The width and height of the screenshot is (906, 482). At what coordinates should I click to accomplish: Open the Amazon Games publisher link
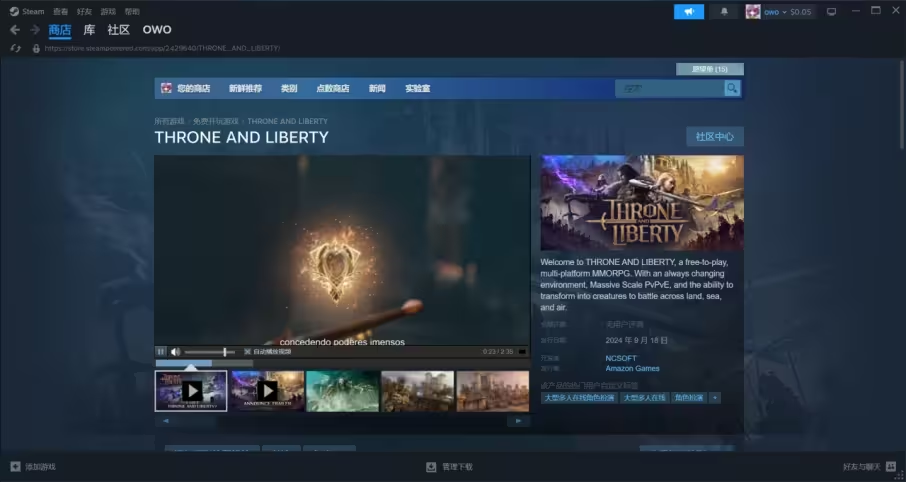tap(632, 368)
